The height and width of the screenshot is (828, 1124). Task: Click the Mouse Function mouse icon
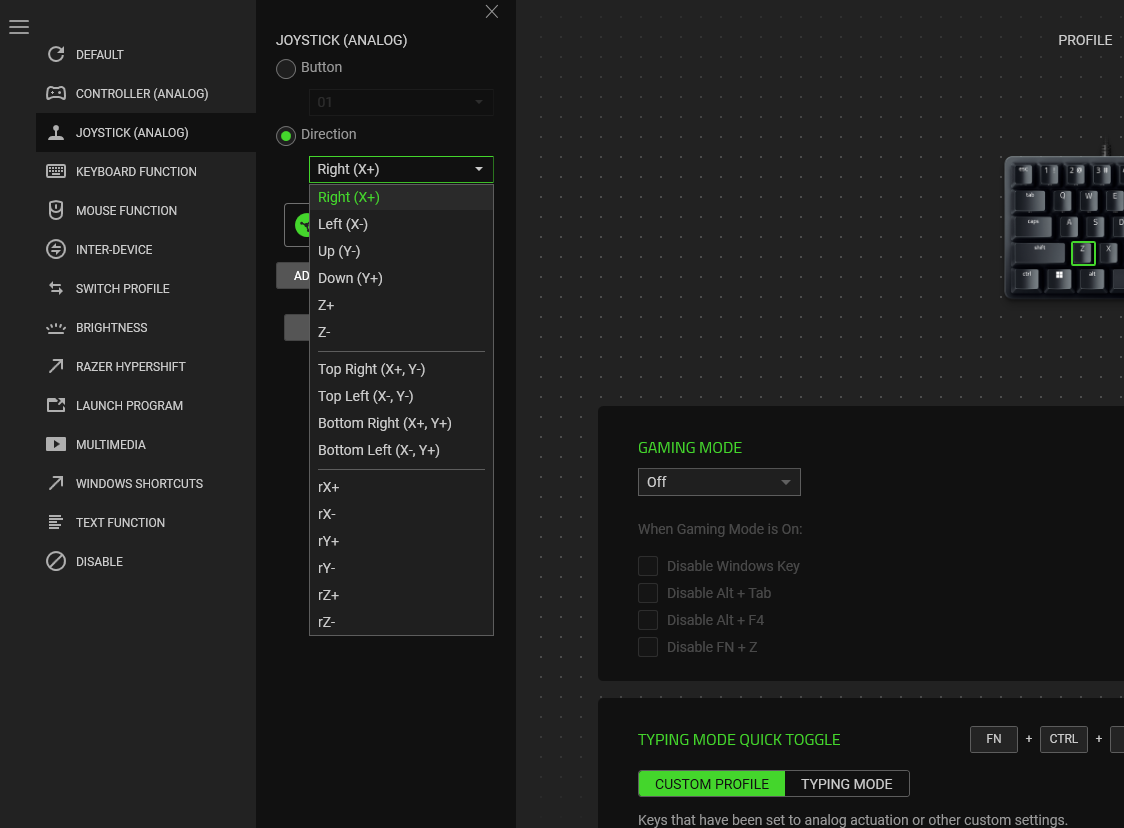point(56,210)
